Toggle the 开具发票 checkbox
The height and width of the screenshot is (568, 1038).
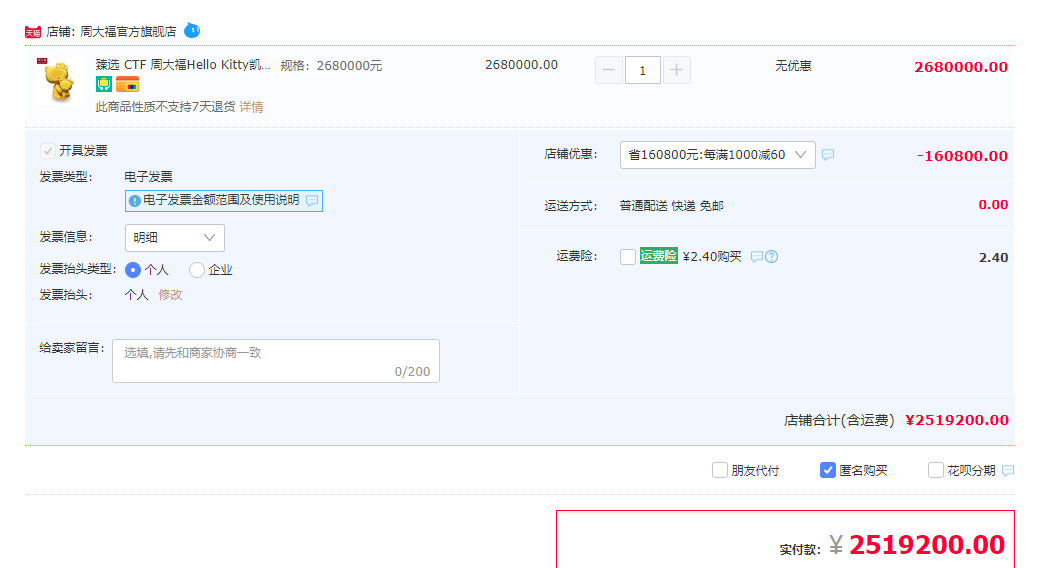click(48, 151)
